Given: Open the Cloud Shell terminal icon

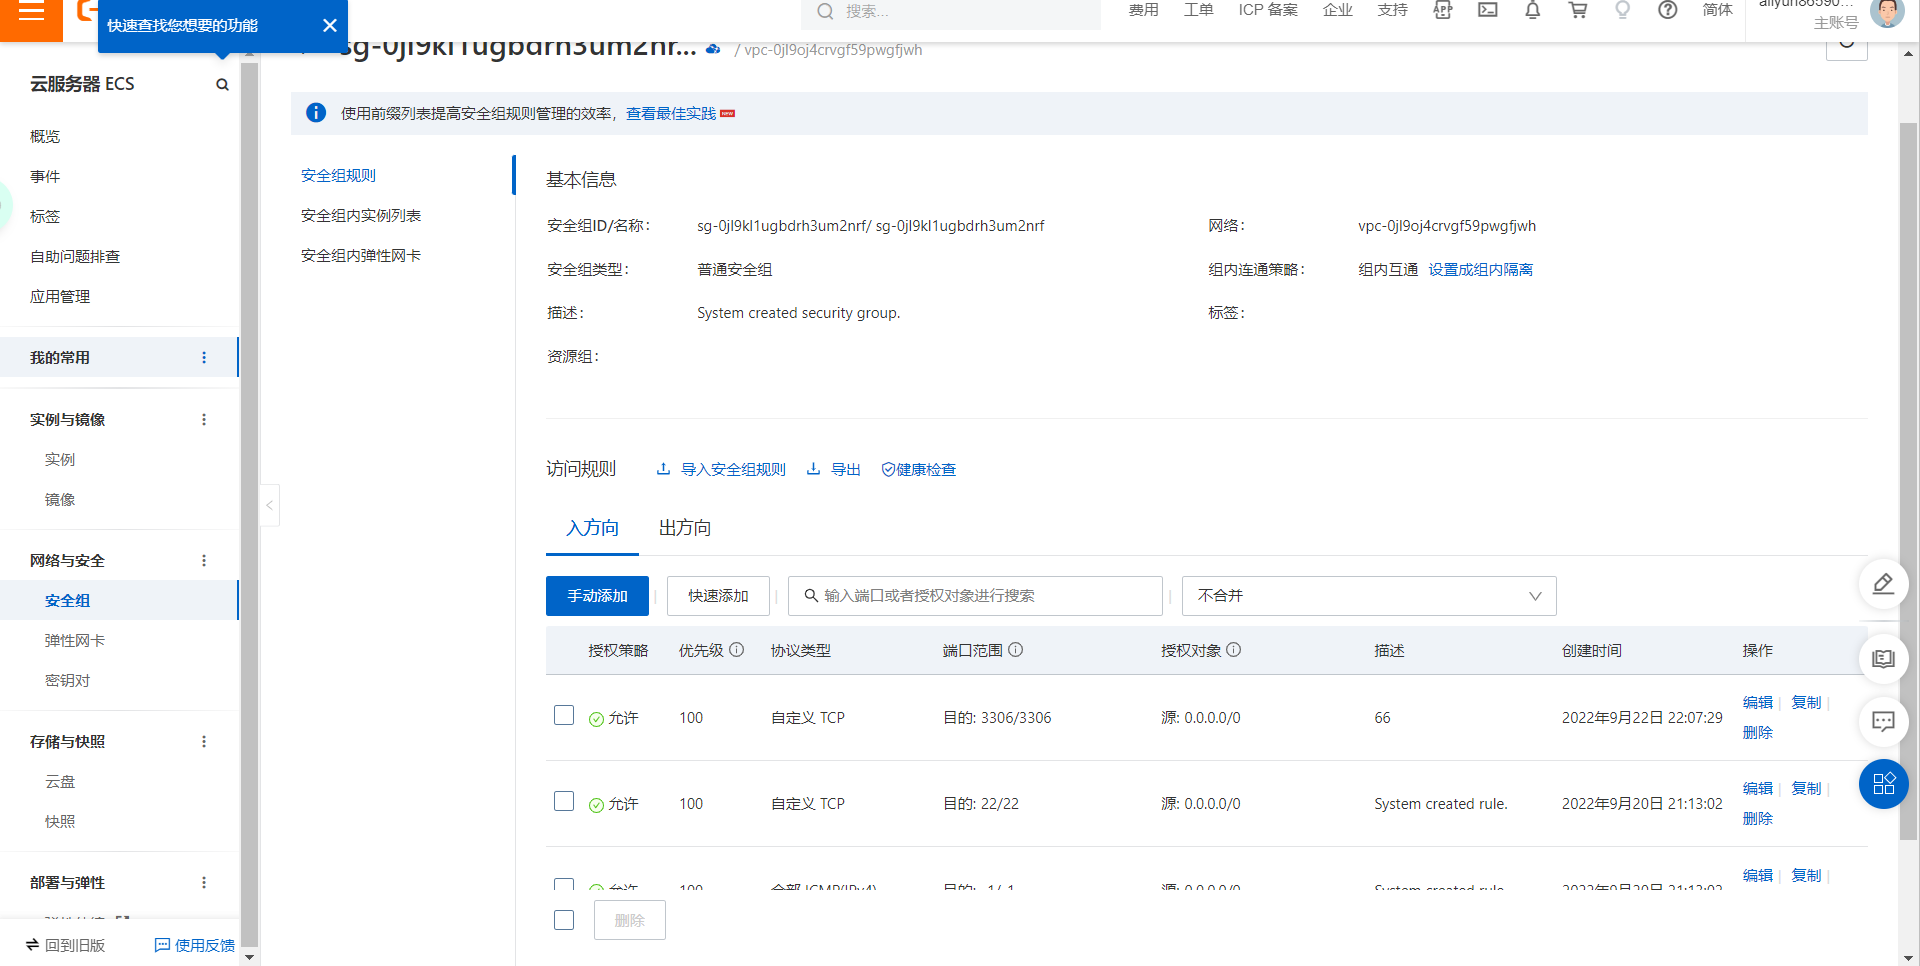Looking at the screenshot, I should [x=1488, y=10].
